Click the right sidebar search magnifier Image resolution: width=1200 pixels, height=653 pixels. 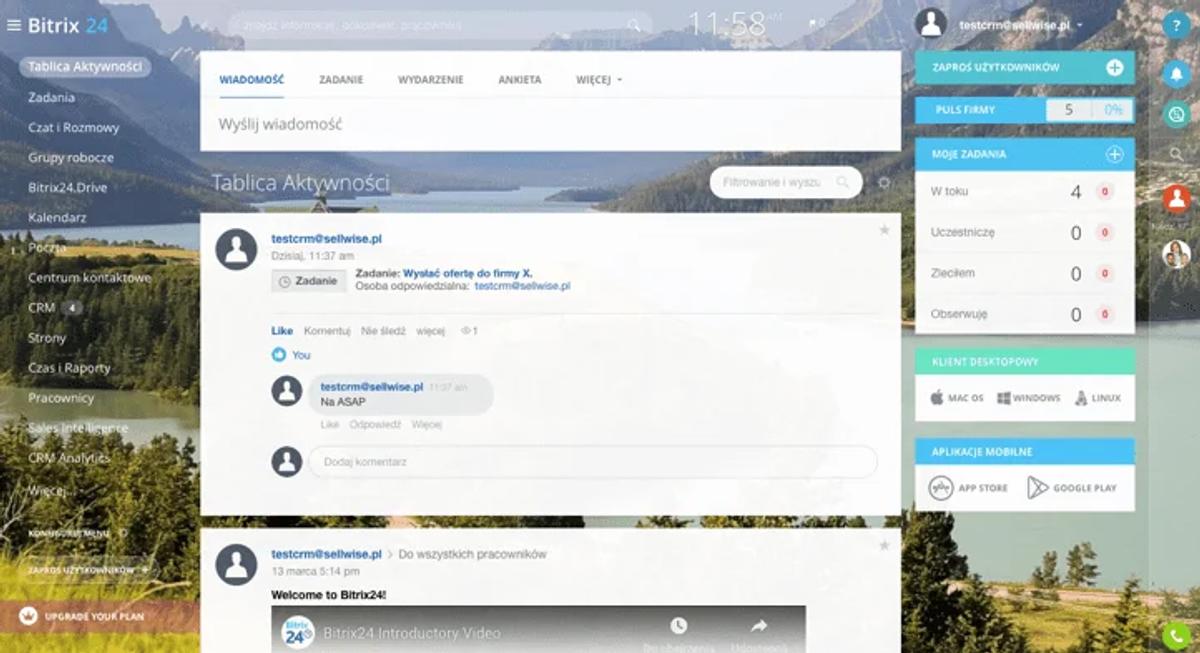(1176, 154)
